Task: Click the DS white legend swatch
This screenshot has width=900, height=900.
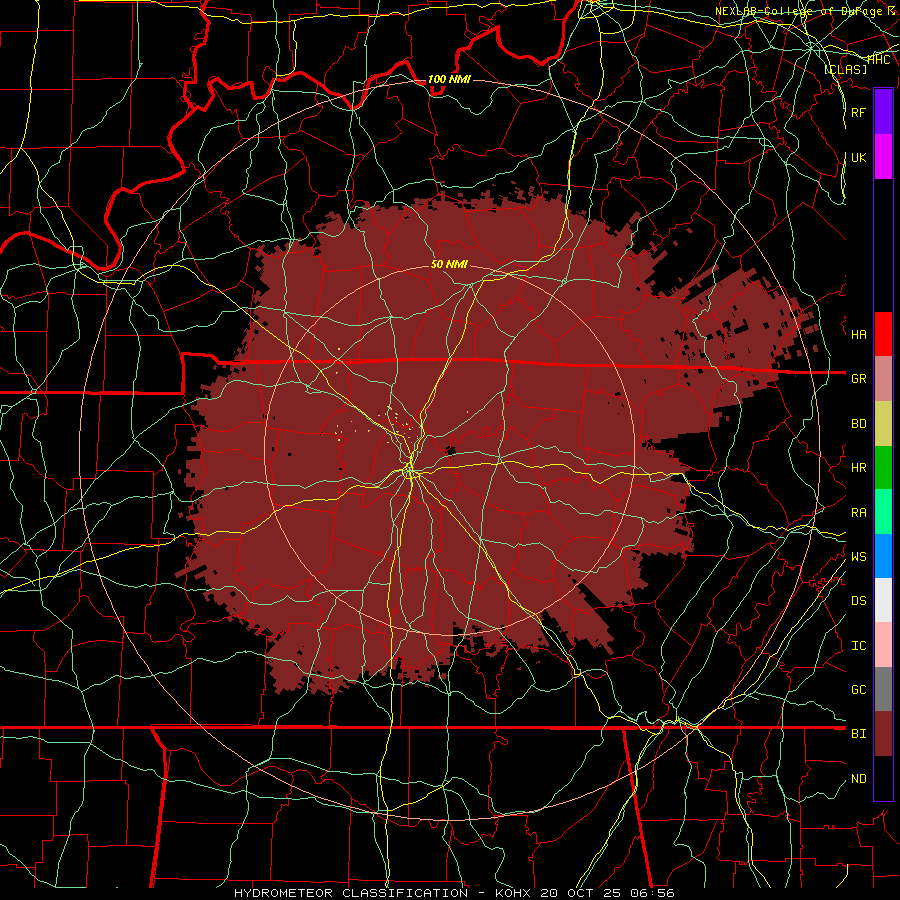Action: 883,600
